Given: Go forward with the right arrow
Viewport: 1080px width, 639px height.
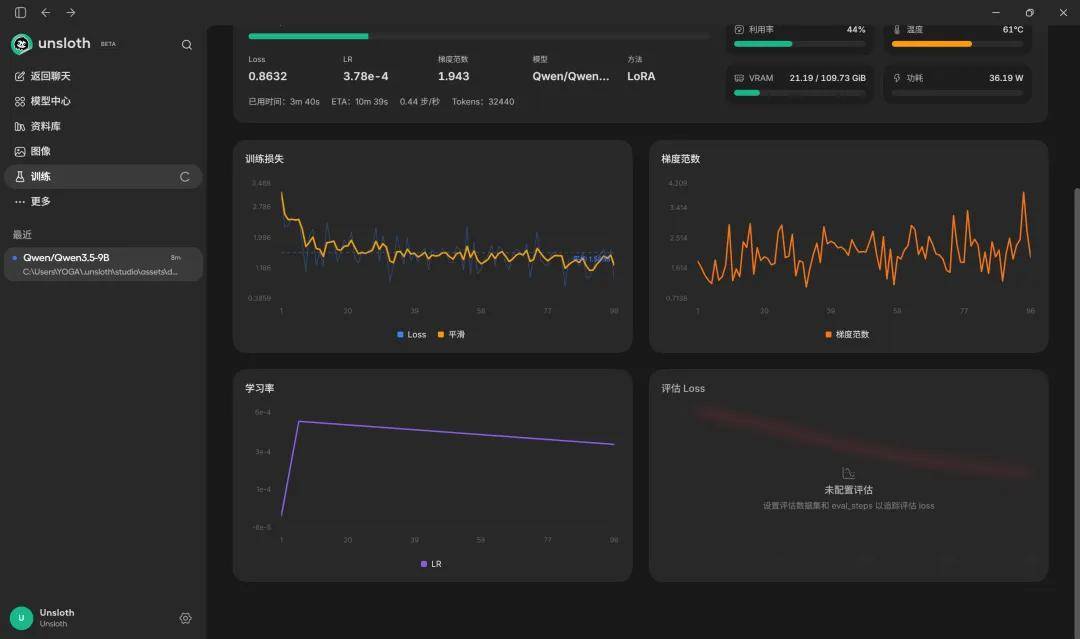Looking at the screenshot, I should coord(71,12).
